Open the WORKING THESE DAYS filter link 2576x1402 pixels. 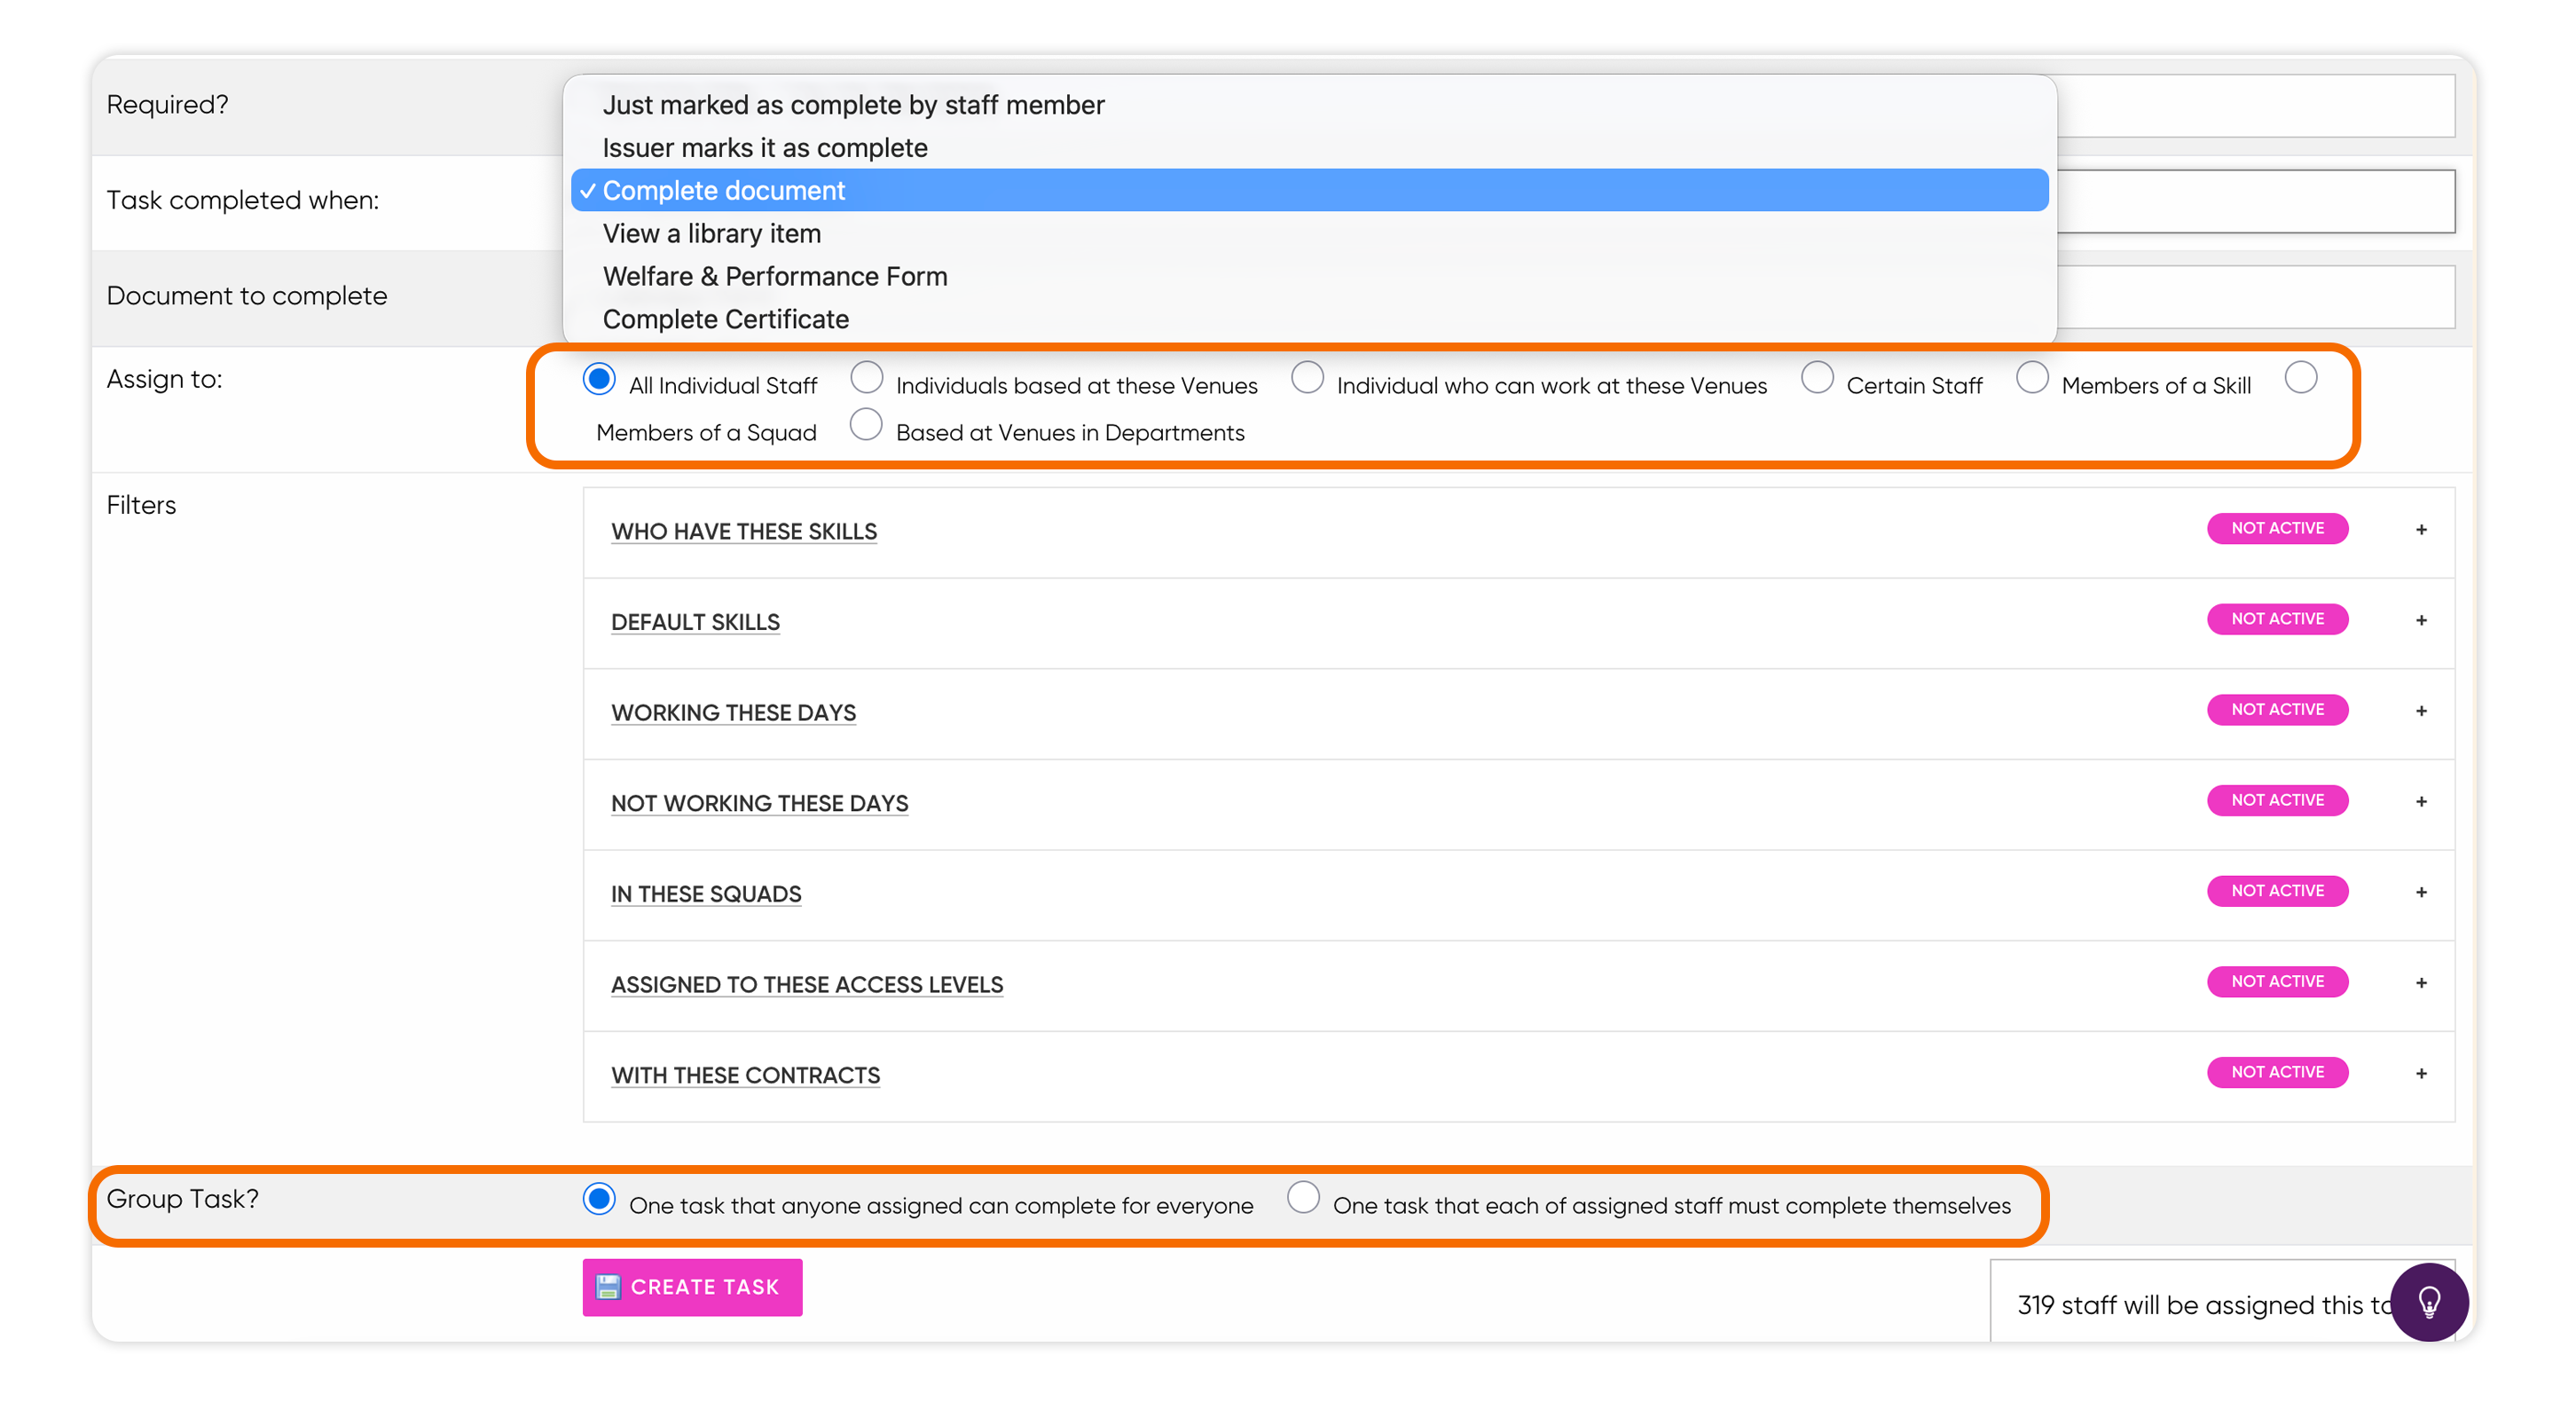[733, 713]
